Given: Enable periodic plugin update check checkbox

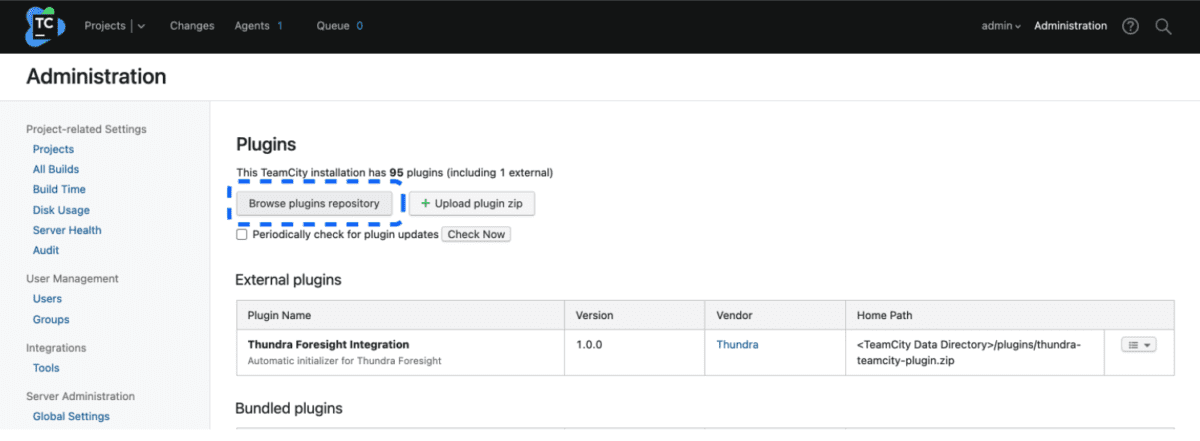Looking at the screenshot, I should pos(241,234).
